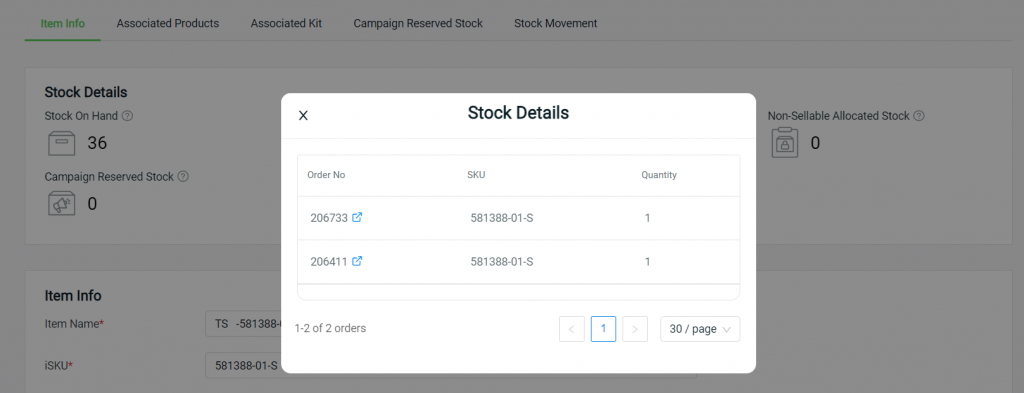This screenshot has width=1024, height=393.
Task: Click help icon beside Stock On Hand
Action: pyautogui.click(x=127, y=116)
